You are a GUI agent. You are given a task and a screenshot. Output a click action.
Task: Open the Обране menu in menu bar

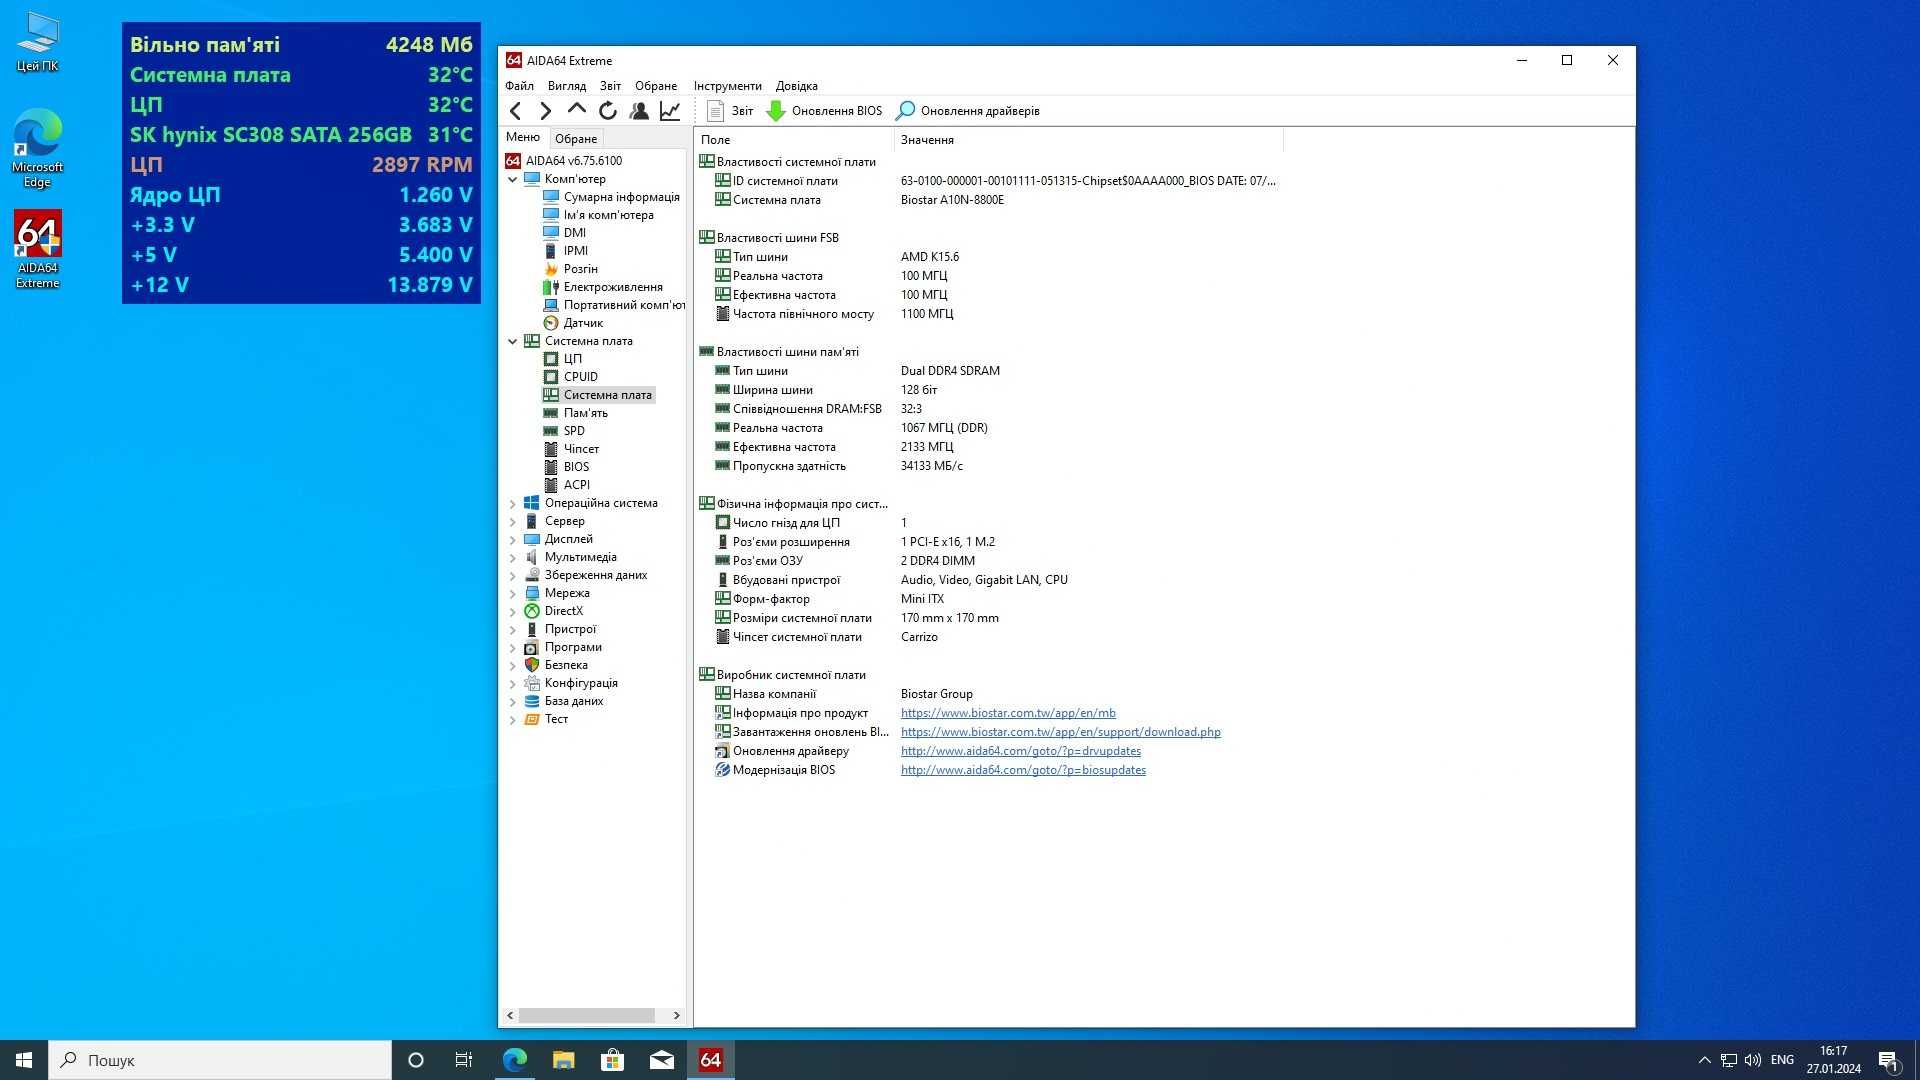point(656,86)
